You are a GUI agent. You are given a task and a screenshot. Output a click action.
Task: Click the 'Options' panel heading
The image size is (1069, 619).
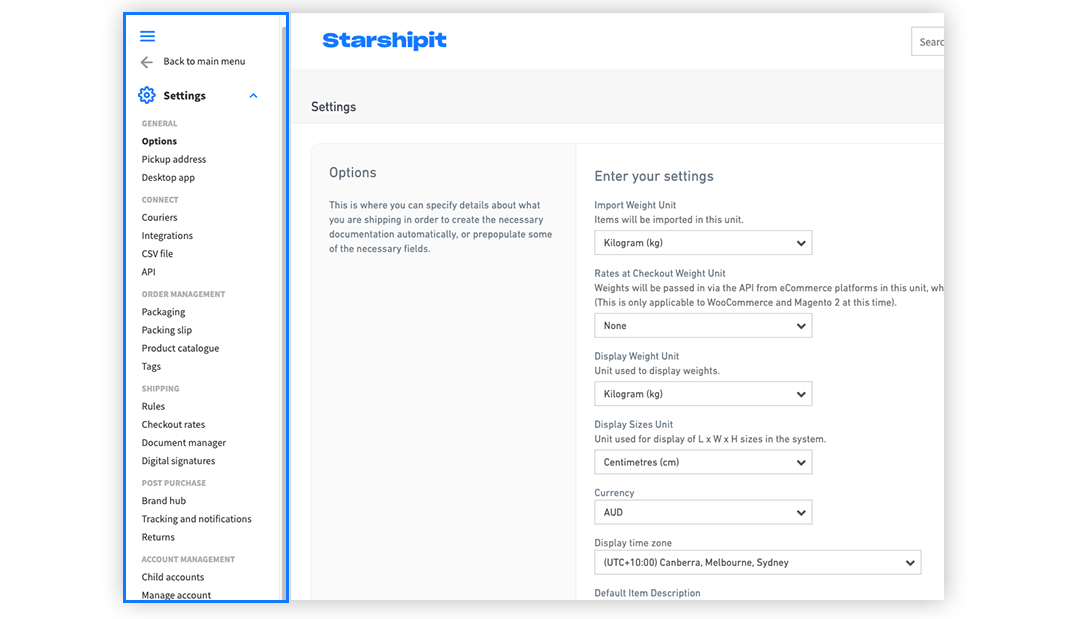pyautogui.click(x=352, y=172)
